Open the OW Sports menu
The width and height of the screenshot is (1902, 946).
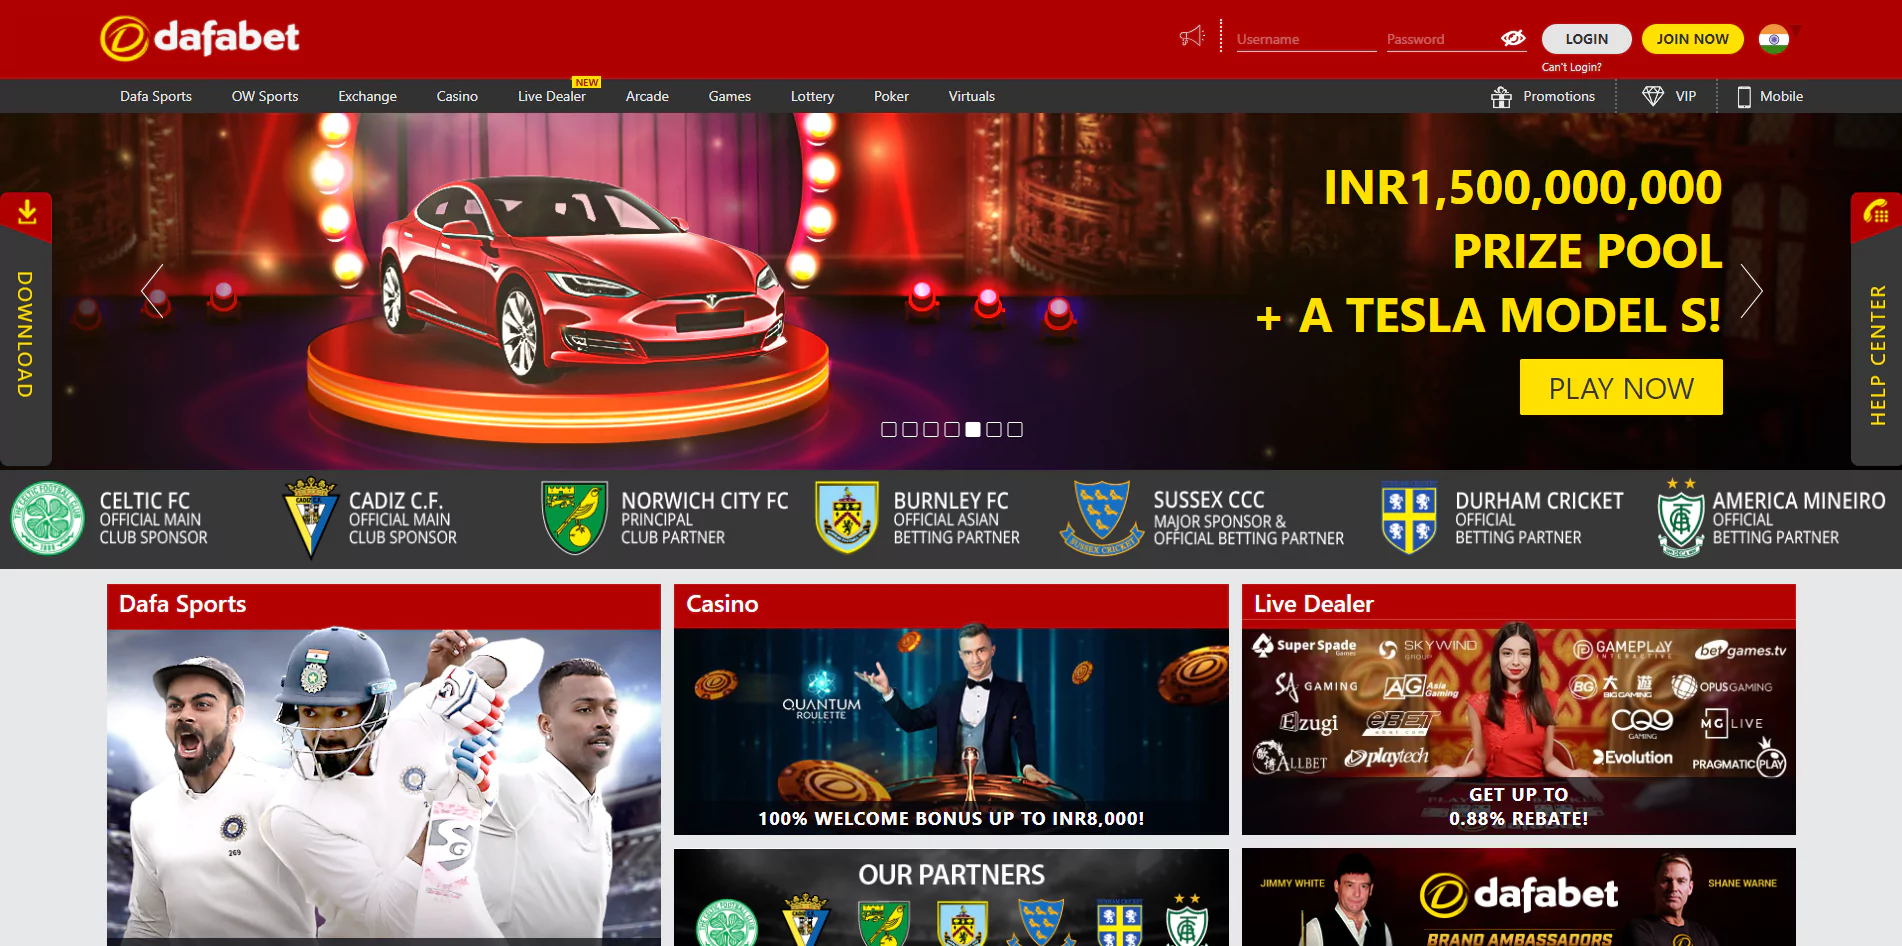(x=265, y=96)
